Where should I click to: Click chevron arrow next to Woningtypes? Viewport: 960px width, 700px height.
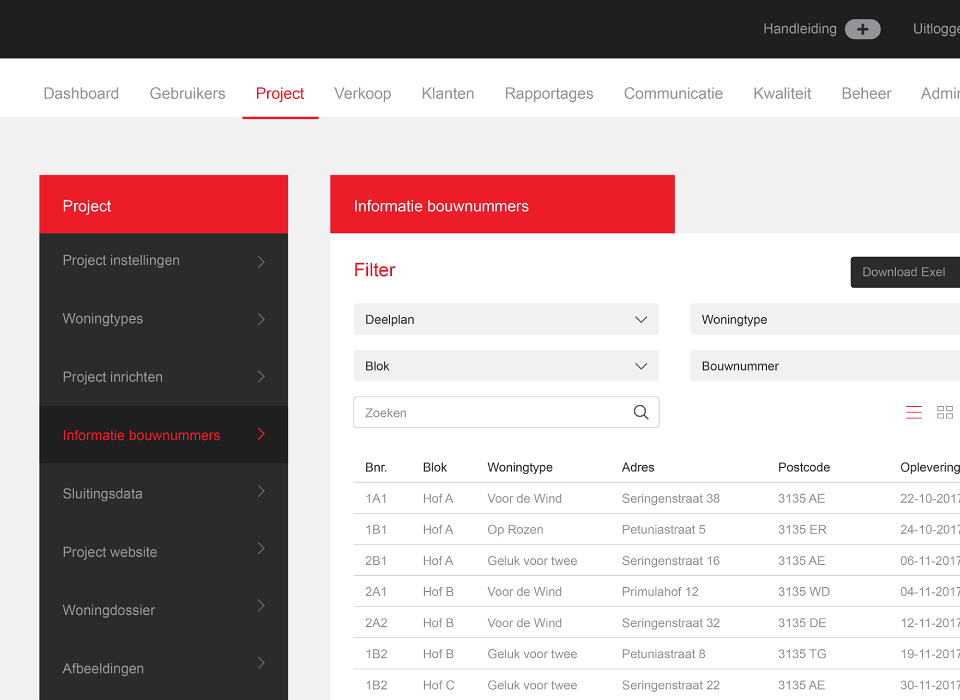pyautogui.click(x=261, y=319)
